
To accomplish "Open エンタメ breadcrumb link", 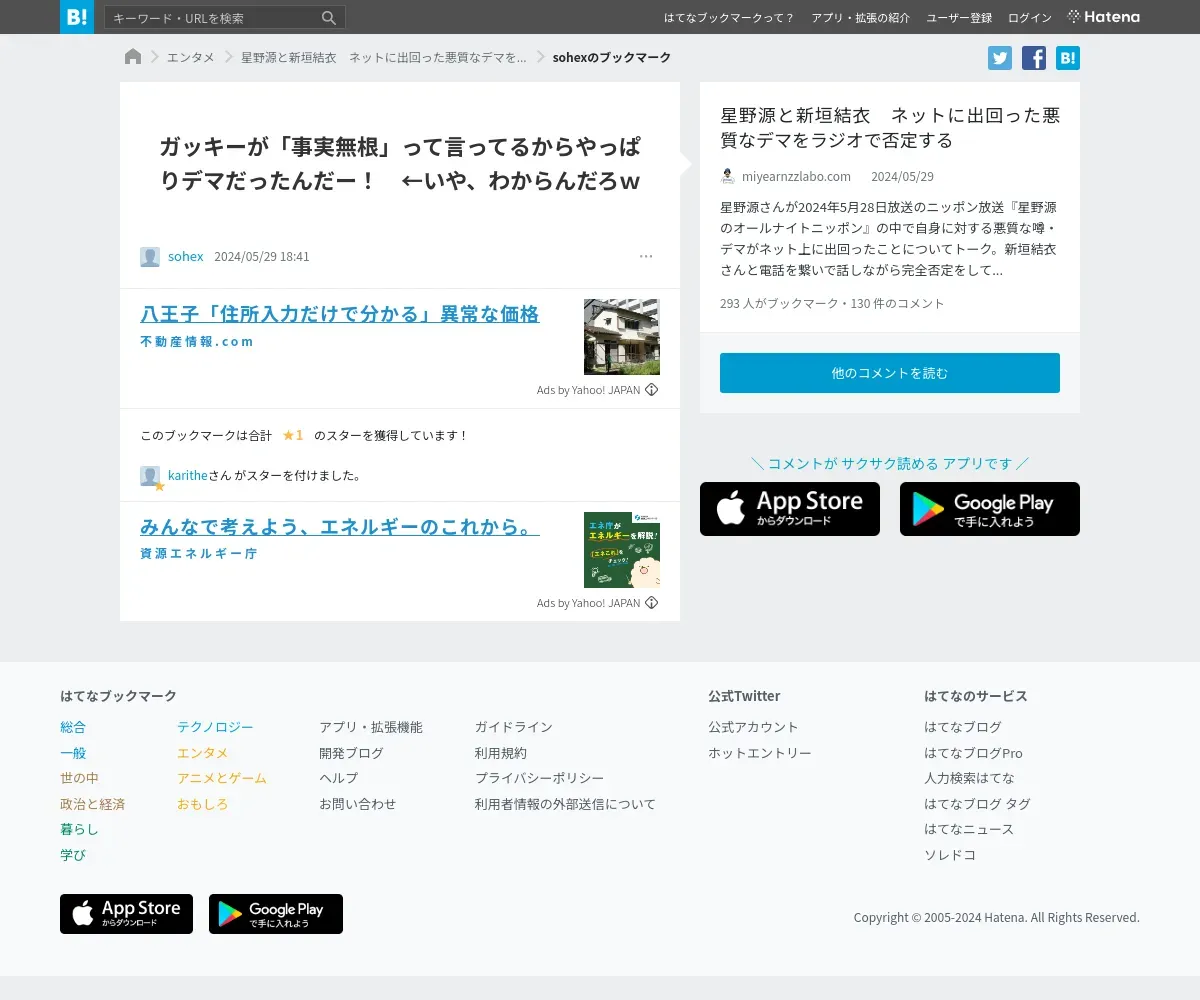I will (190, 58).
